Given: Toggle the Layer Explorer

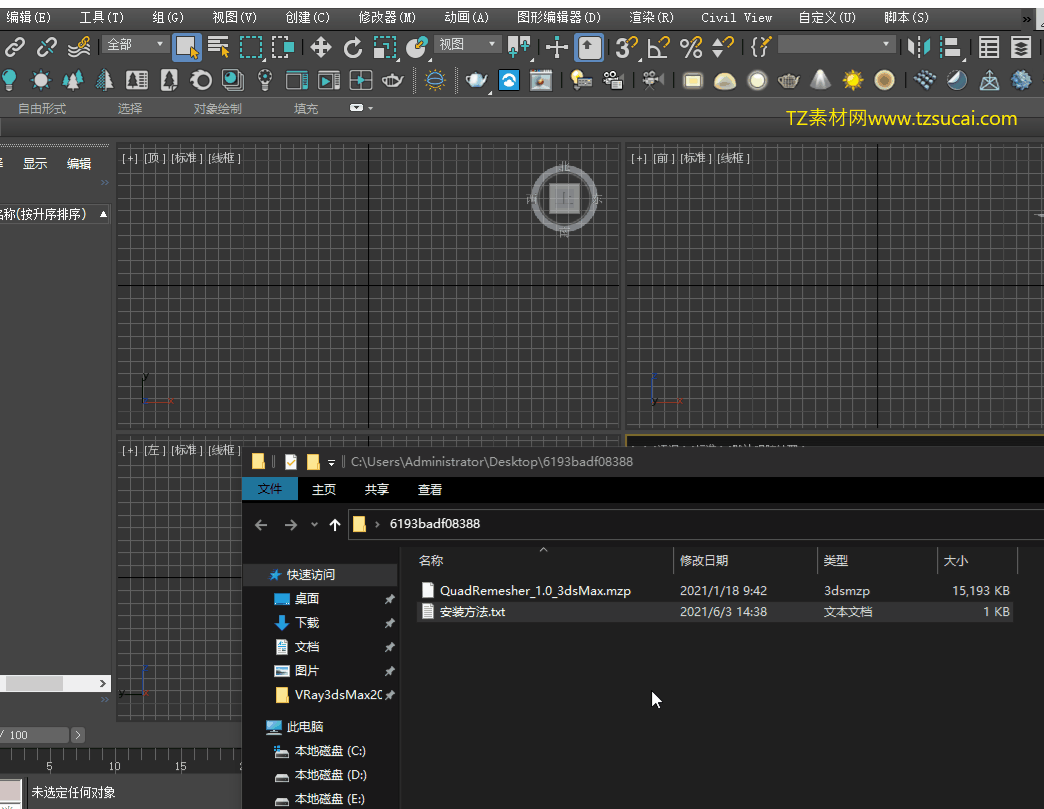Looking at the screenshot, I should click(x=1021, y=47).
